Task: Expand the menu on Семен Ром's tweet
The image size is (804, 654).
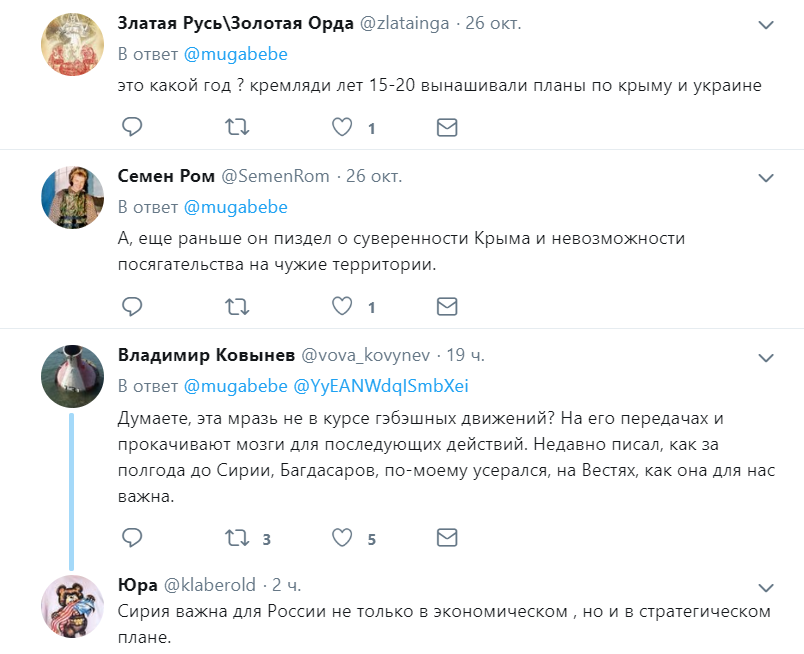Action: [766, 178]
